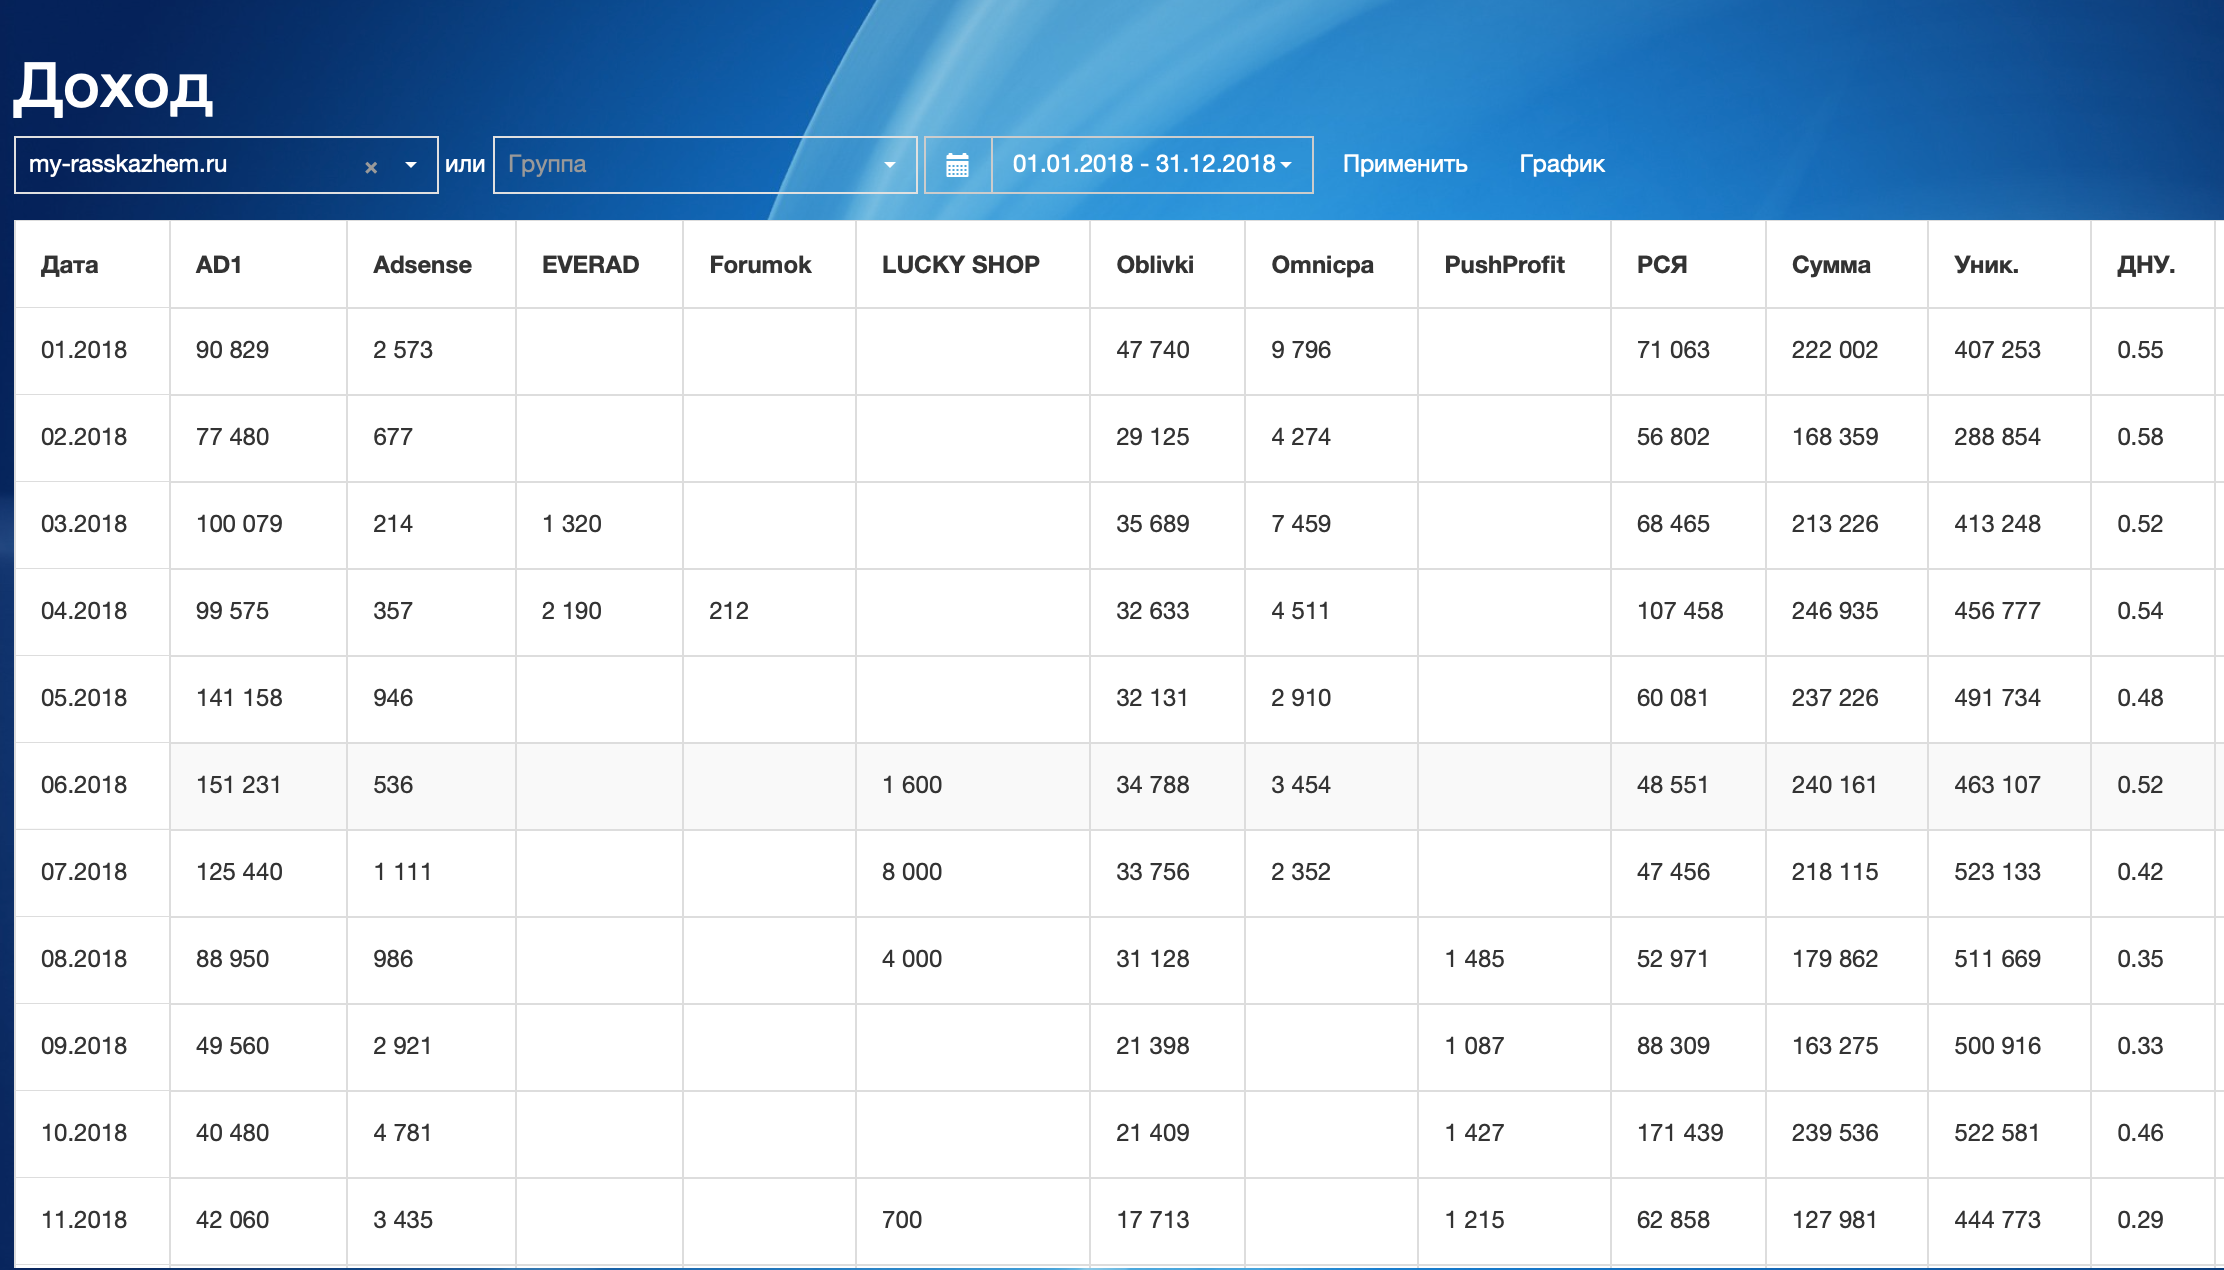Click Adsense value 2 573

pos(403,350)
